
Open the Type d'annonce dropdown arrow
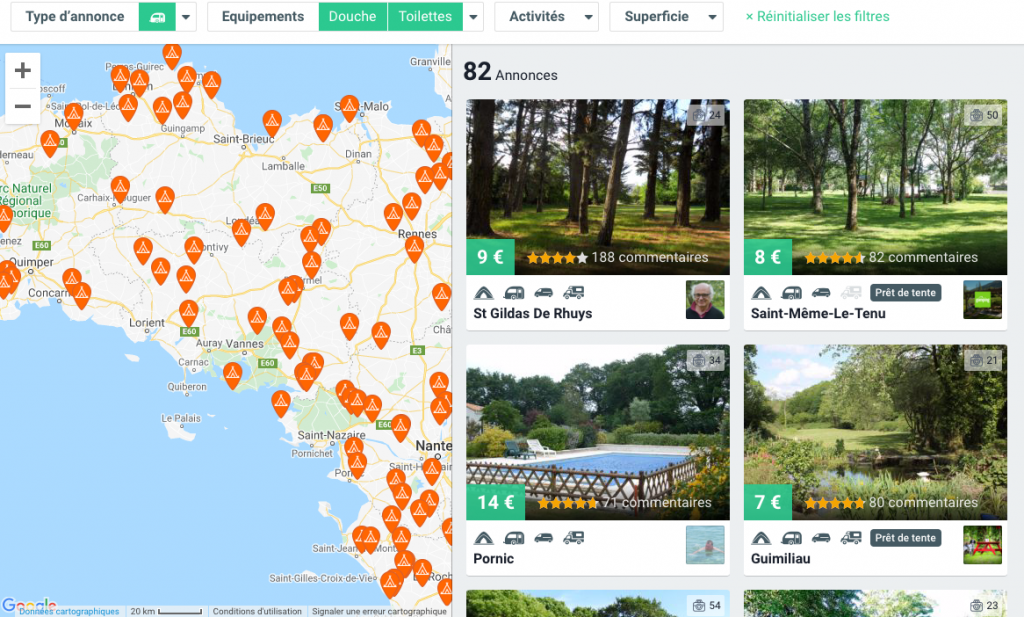[186, 17]
